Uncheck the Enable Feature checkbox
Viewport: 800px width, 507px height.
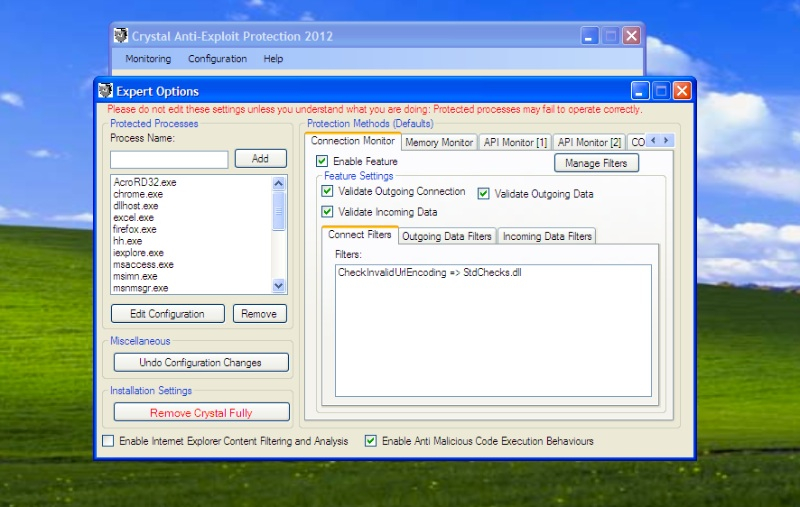coord(322,161)
